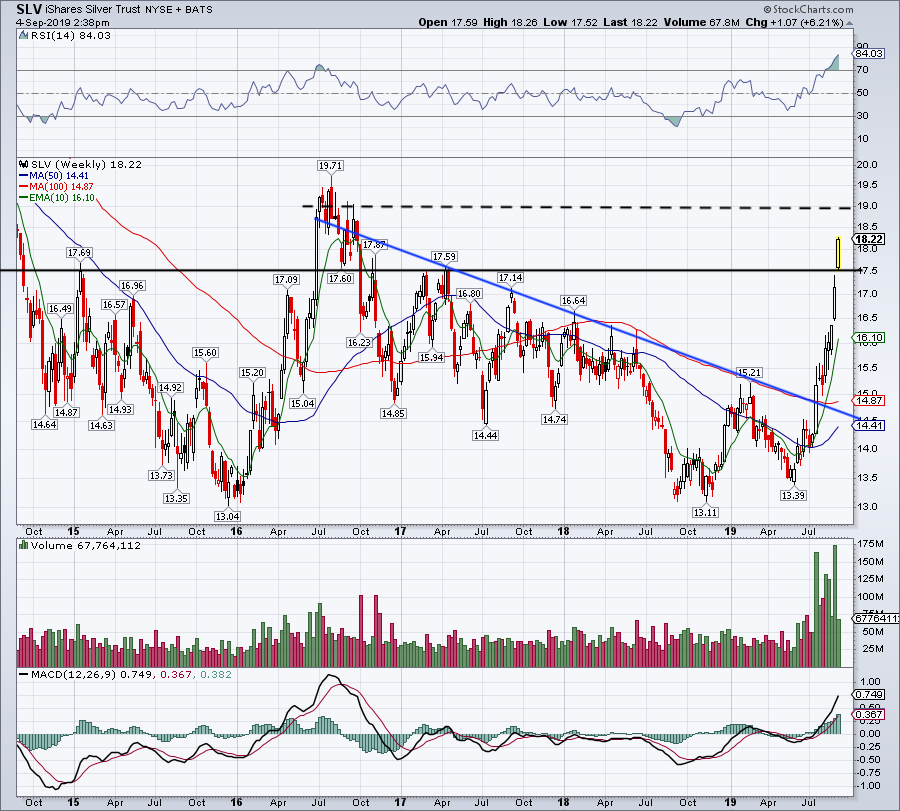Viewport: 900px width, 811px height.
Task: Click the 14.85 low price label
Action: tap(393, 413)
